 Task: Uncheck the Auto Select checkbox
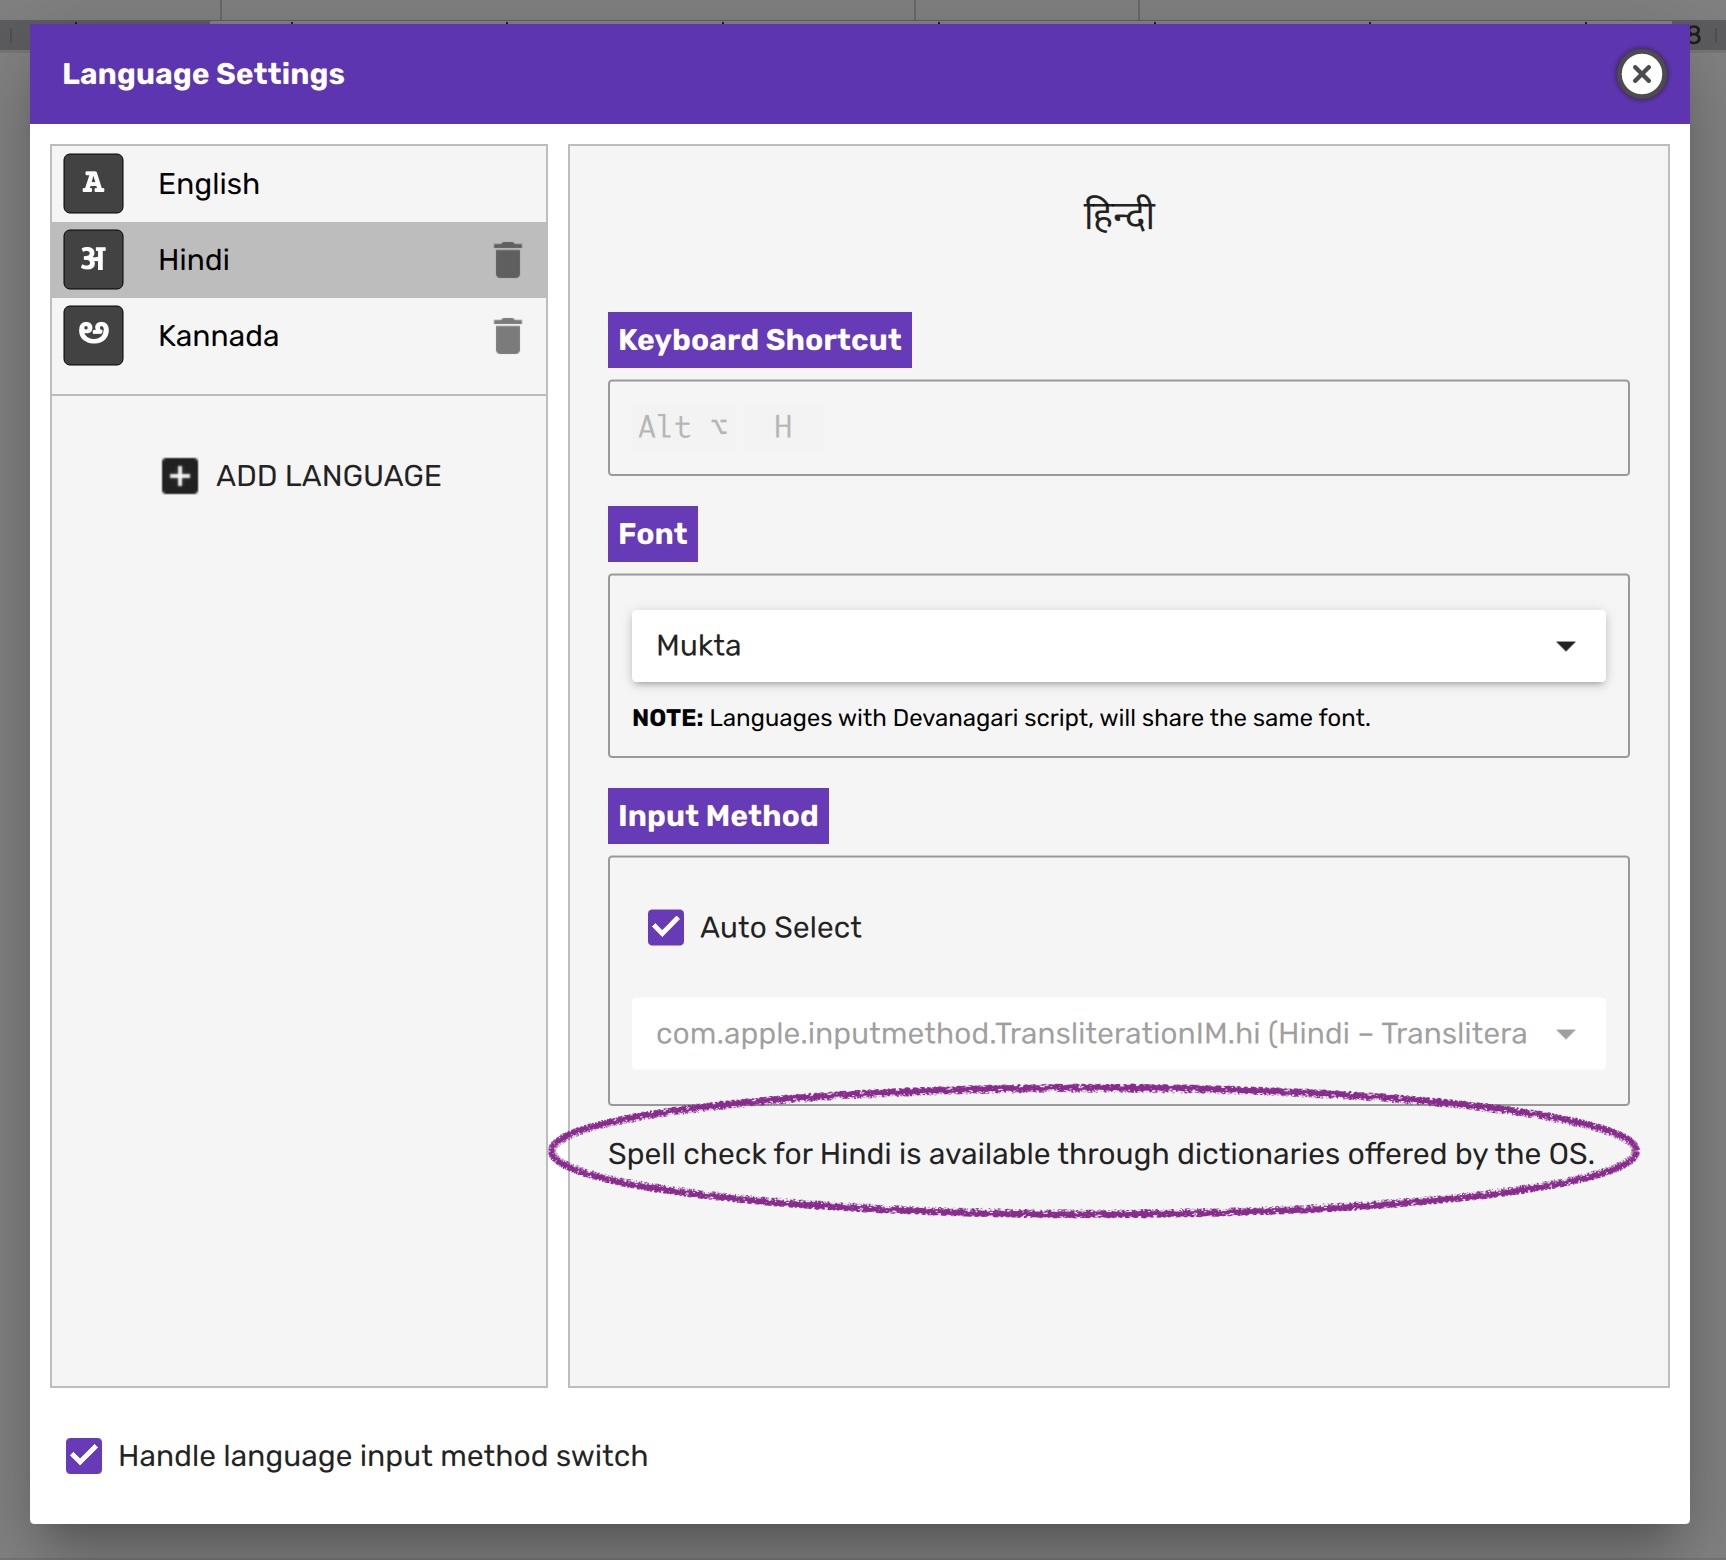click(x=666, y=927)
